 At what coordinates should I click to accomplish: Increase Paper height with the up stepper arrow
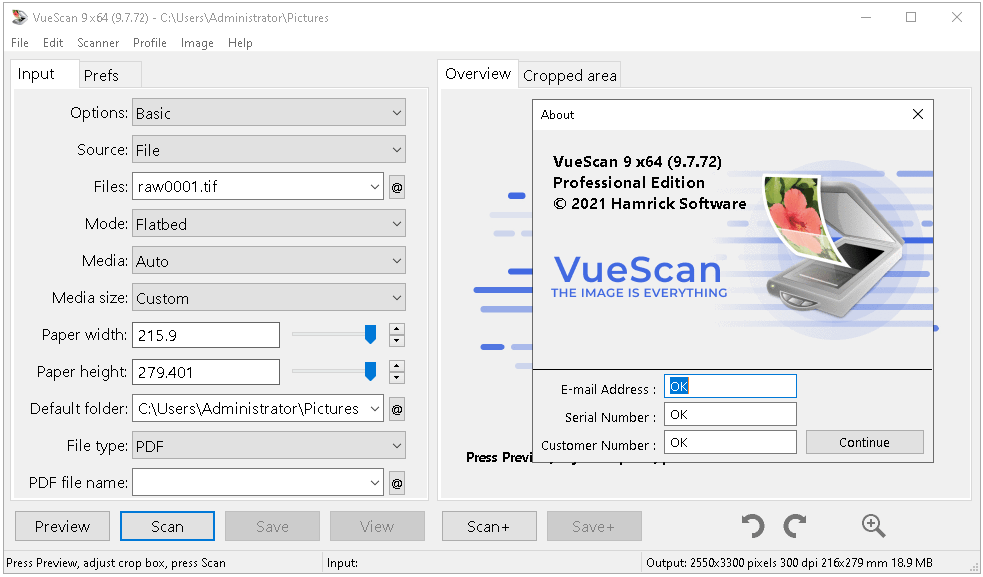coord(396,366)
